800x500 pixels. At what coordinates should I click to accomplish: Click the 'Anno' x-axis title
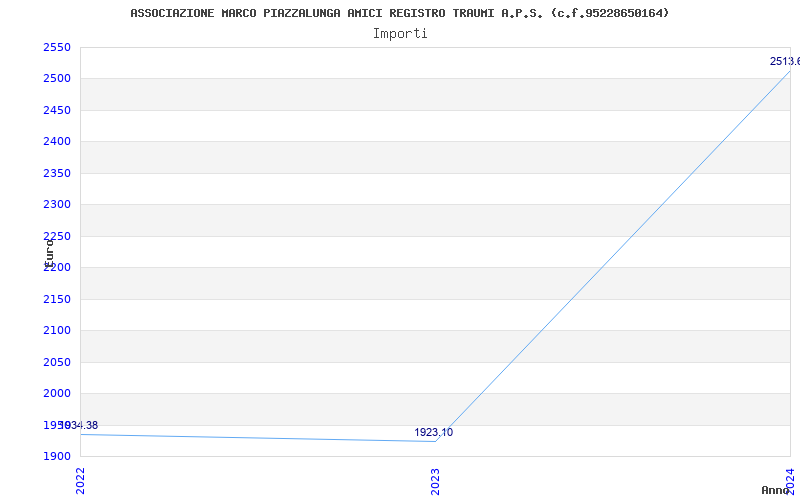point(775,490)
